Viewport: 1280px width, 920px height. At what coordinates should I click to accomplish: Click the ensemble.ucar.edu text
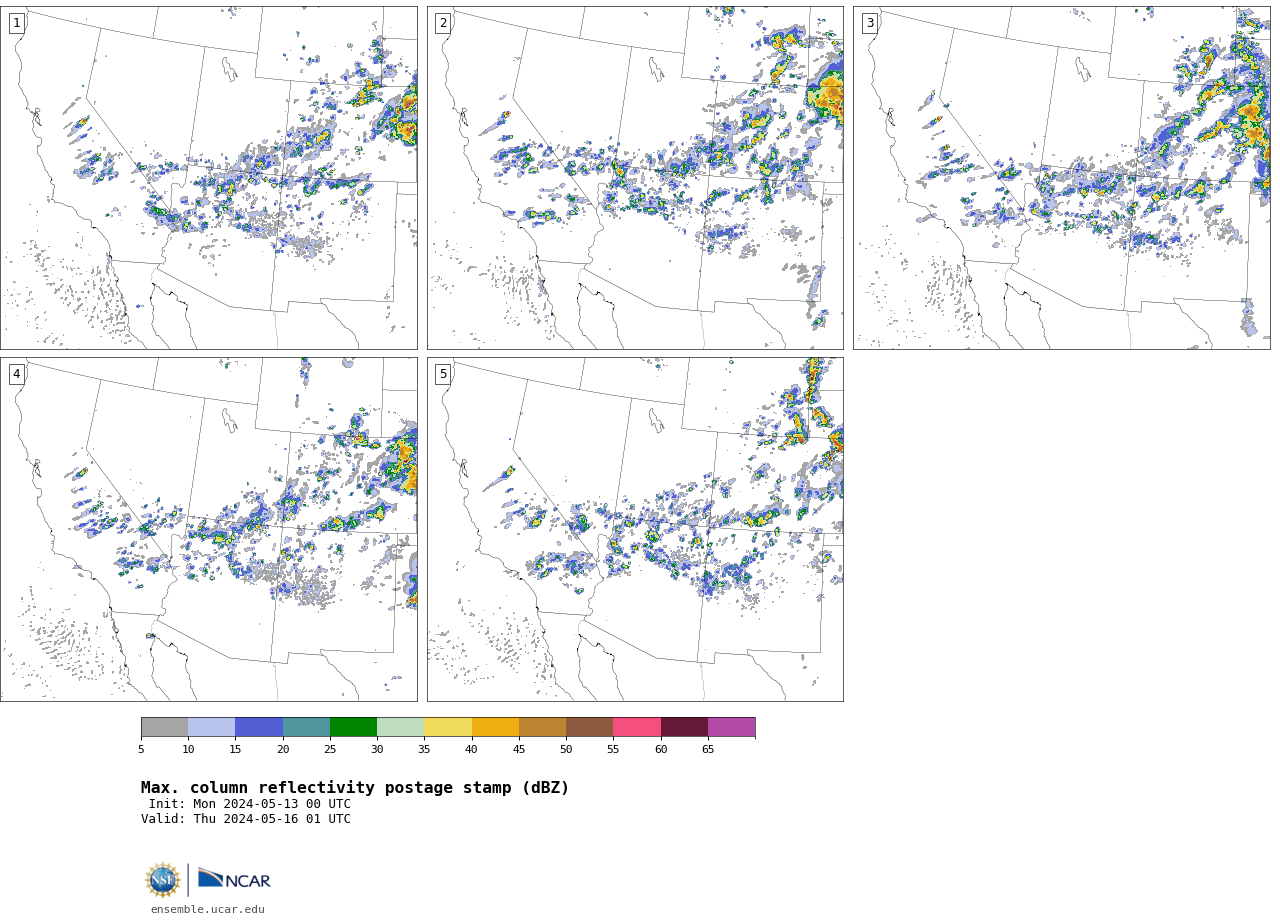coord(208,910)
